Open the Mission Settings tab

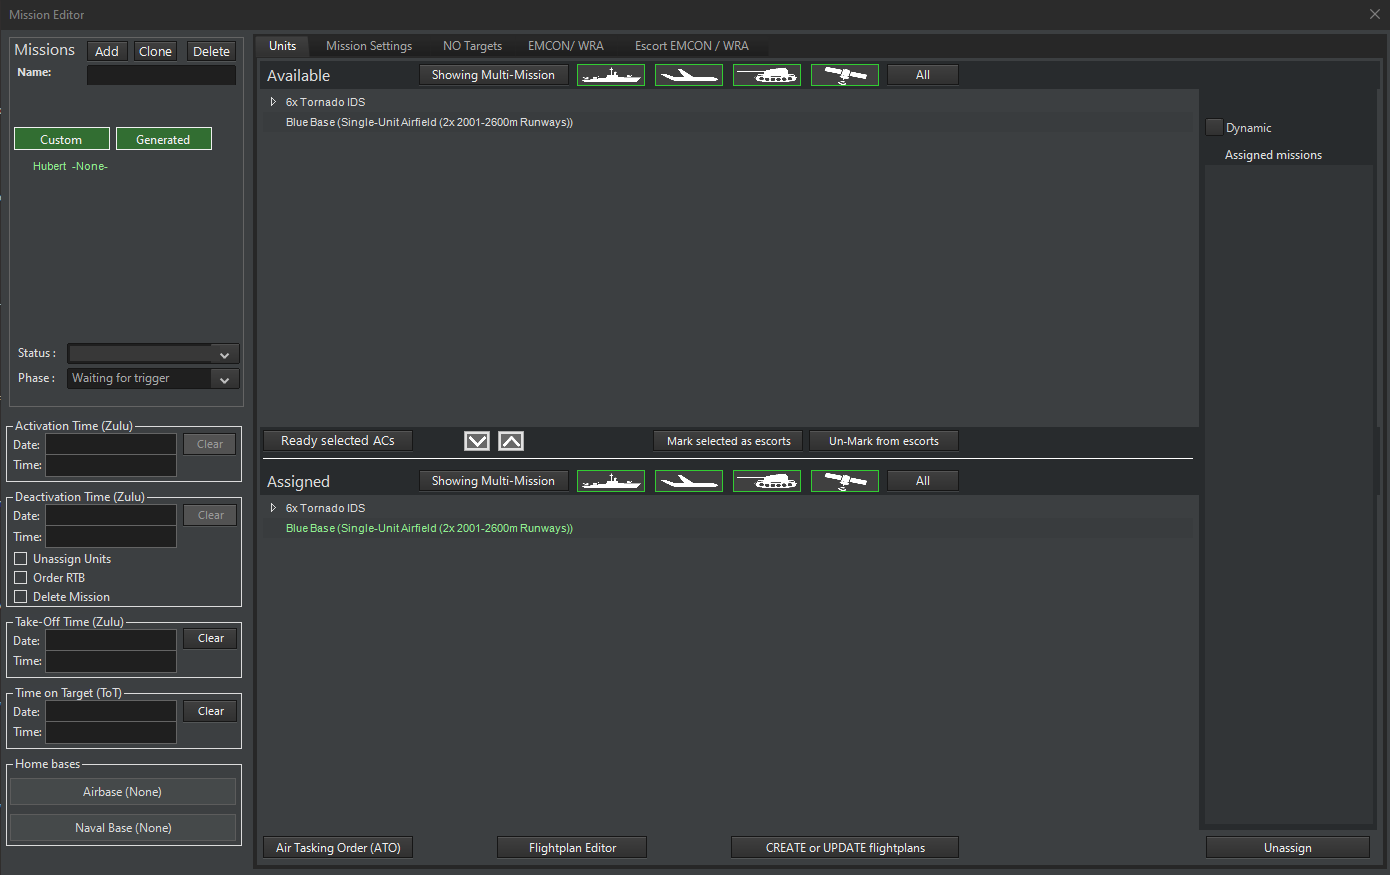[369, 46]
